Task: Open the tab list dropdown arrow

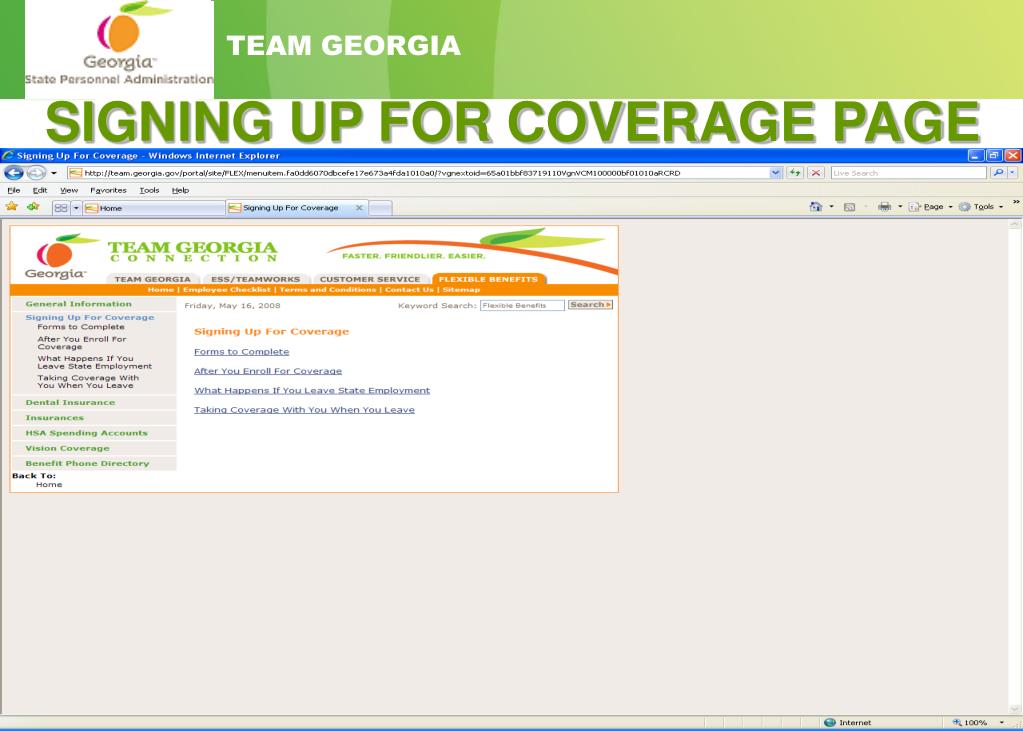Action: tap(76, 208)
